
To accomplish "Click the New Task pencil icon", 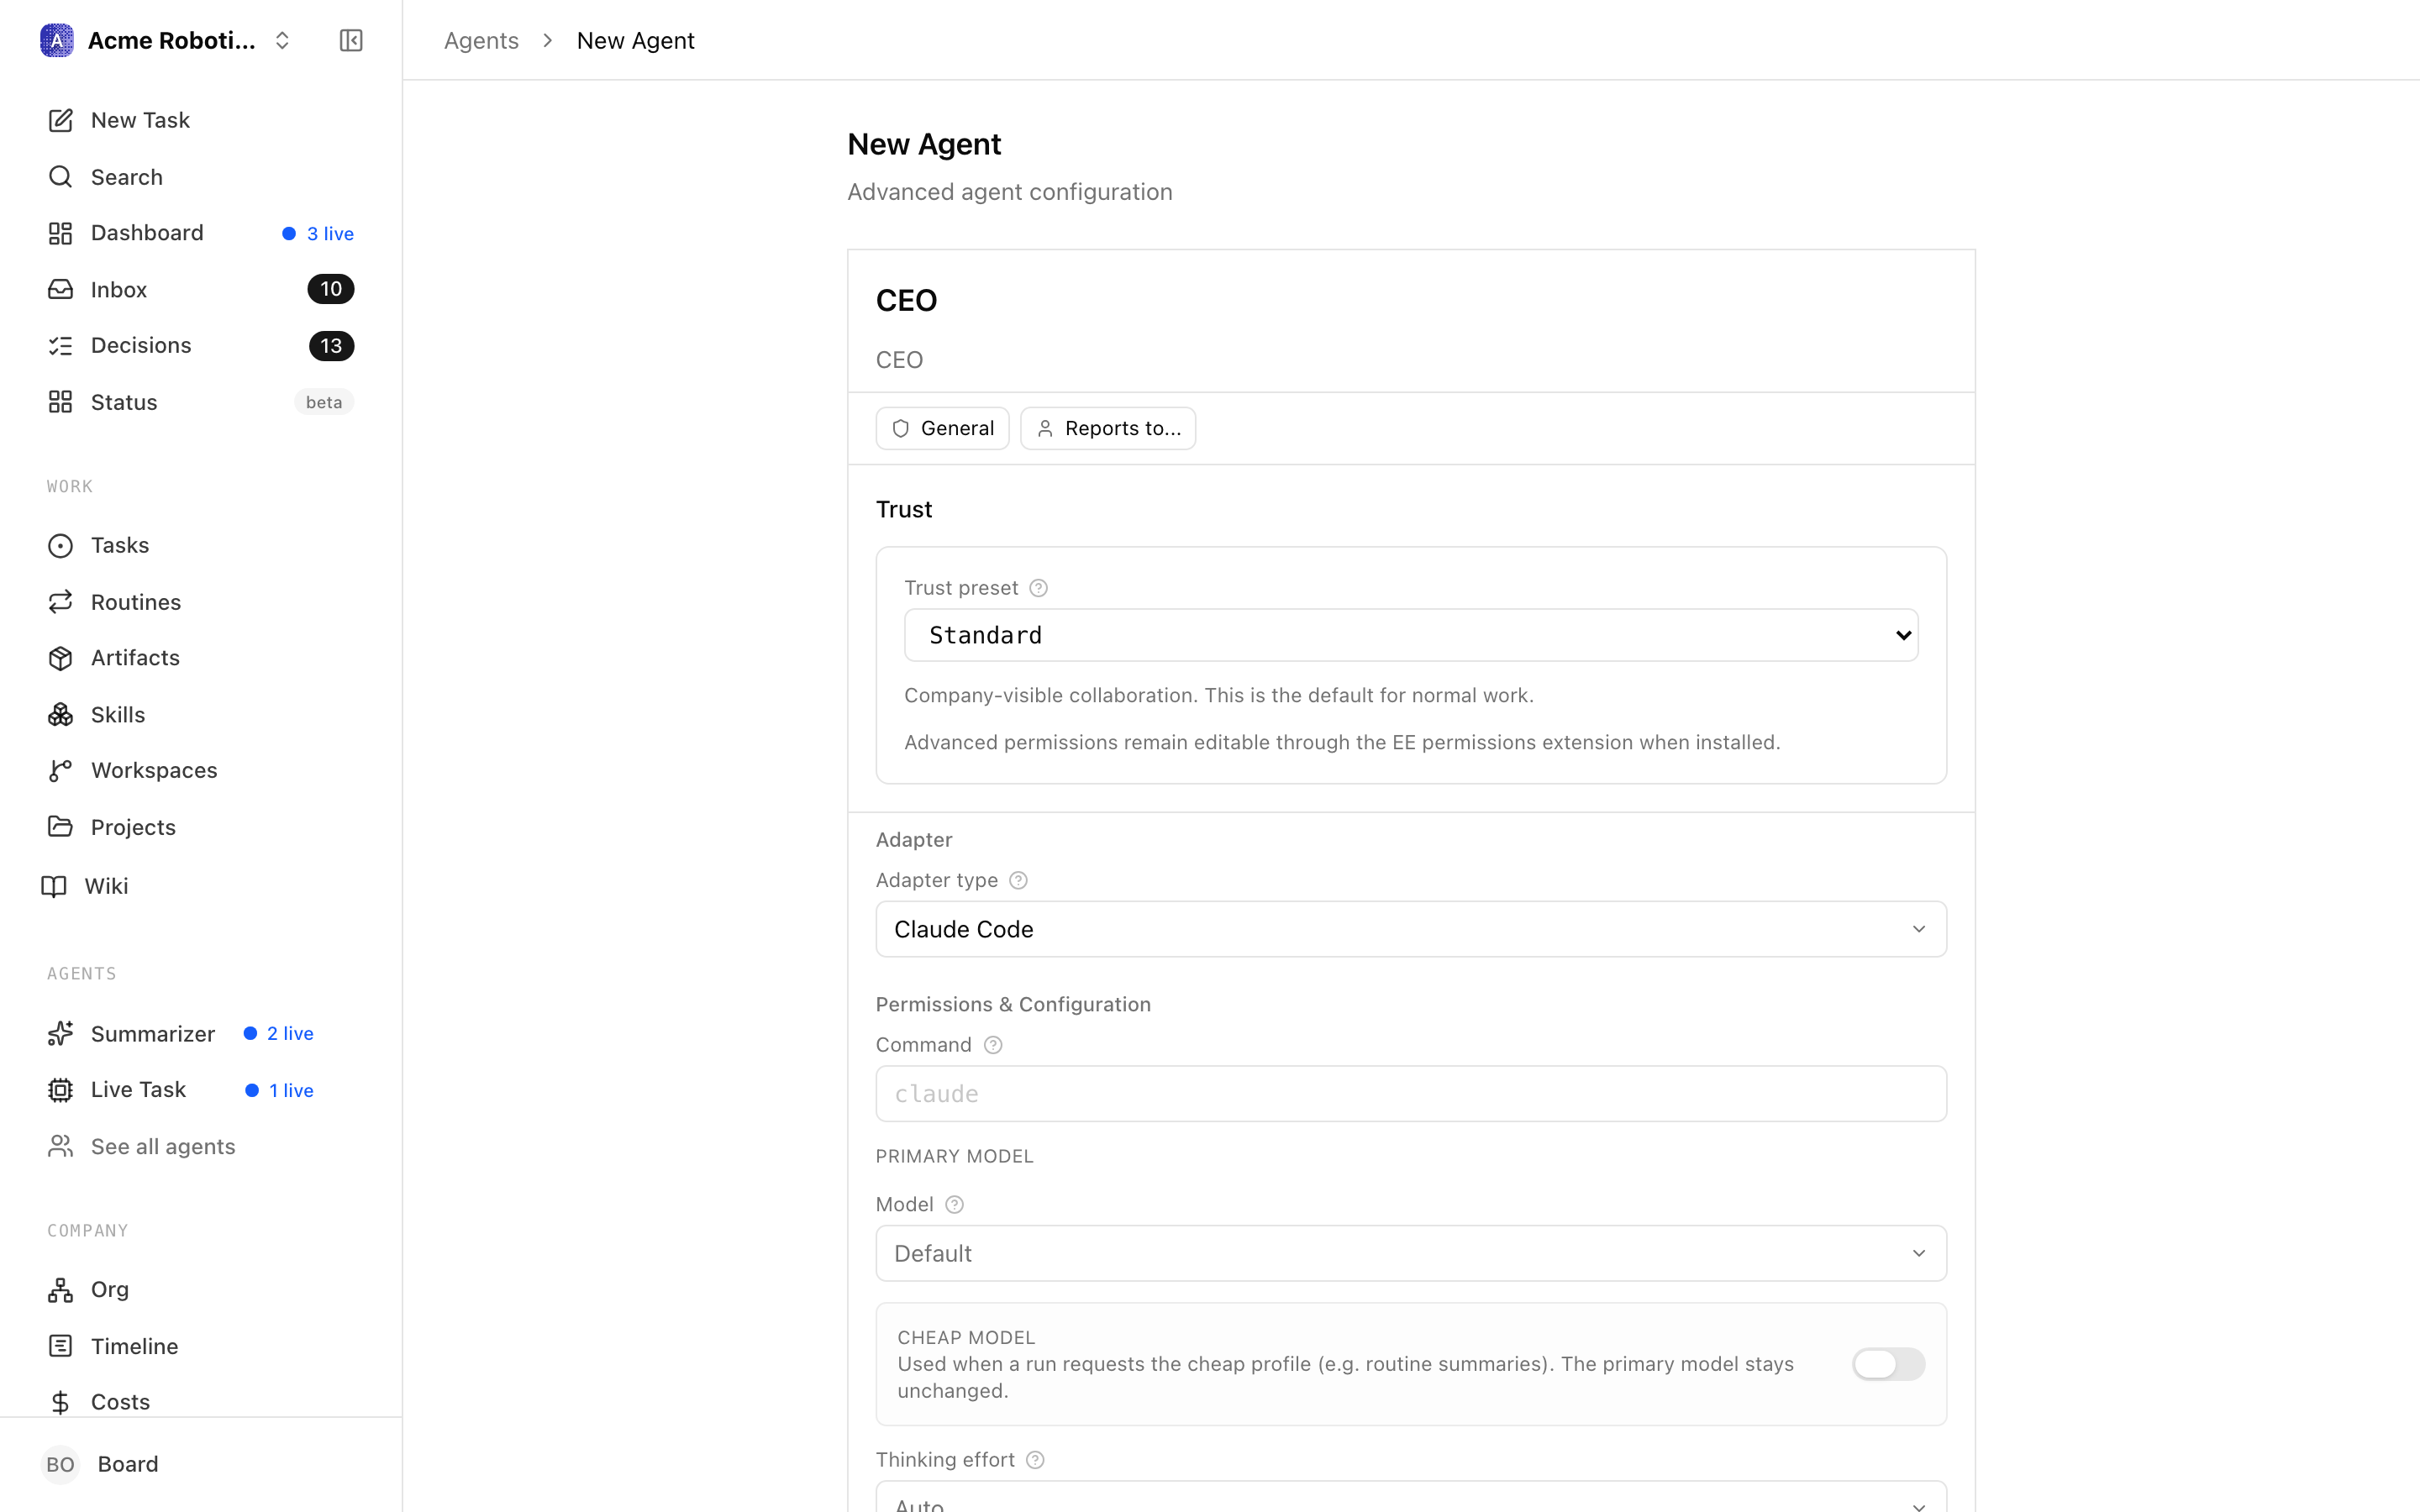I will pos(60,120).
